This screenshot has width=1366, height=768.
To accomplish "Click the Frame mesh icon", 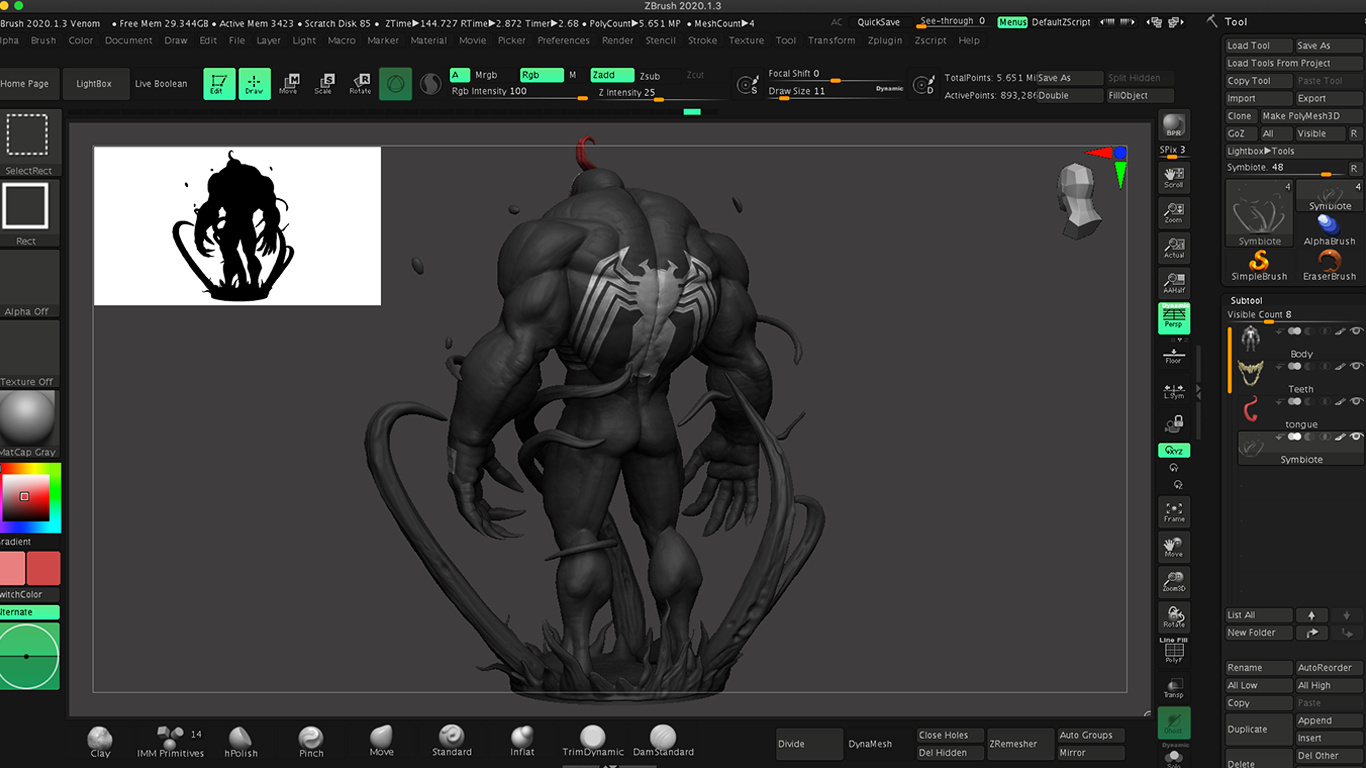I will [x=1174, y=512].
